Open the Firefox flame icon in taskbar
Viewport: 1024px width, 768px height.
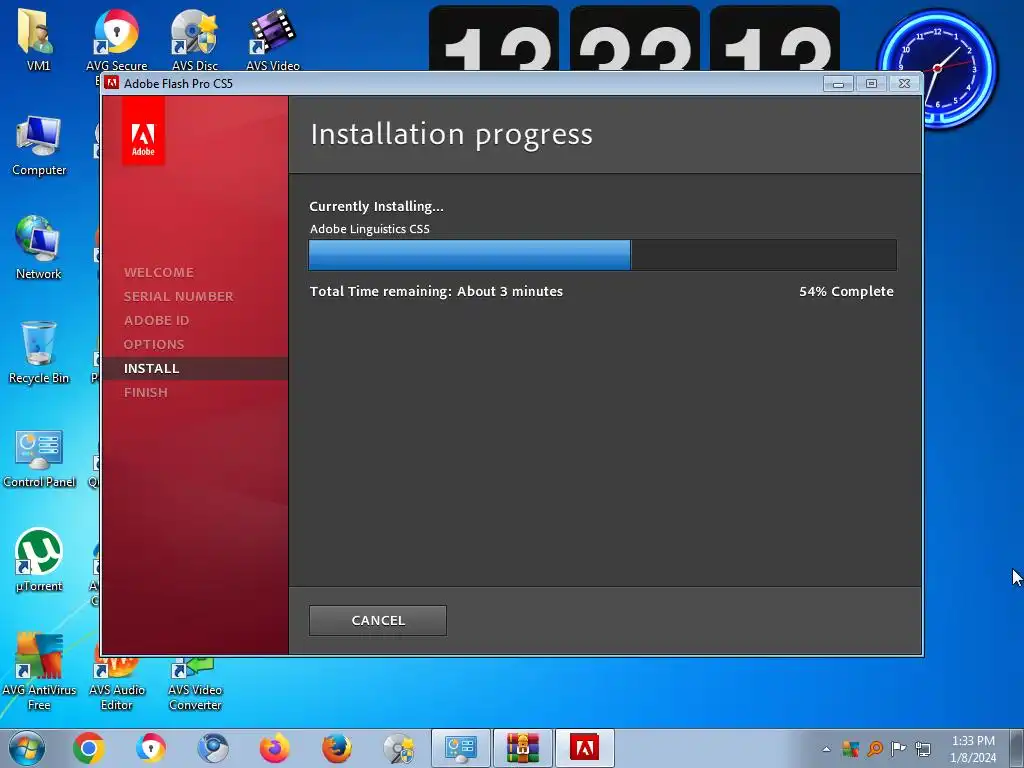[x=275, y=748]
